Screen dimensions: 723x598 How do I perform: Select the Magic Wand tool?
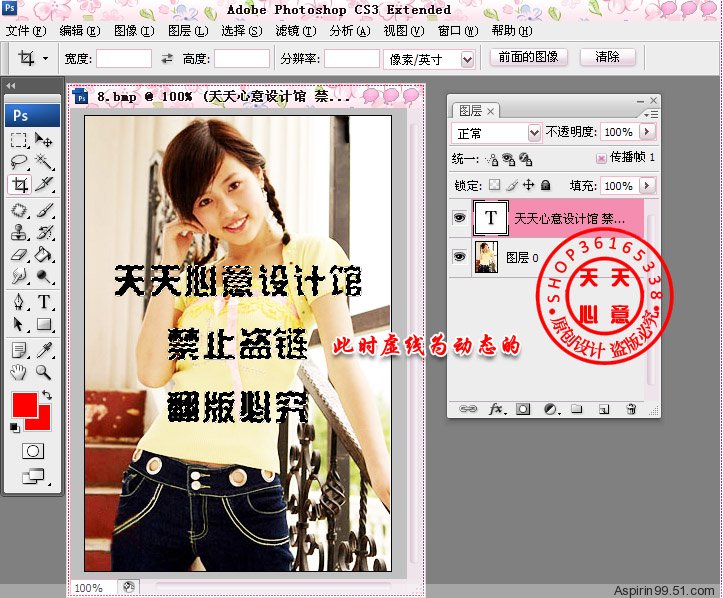pyautogui.click(x=44, y=162)
